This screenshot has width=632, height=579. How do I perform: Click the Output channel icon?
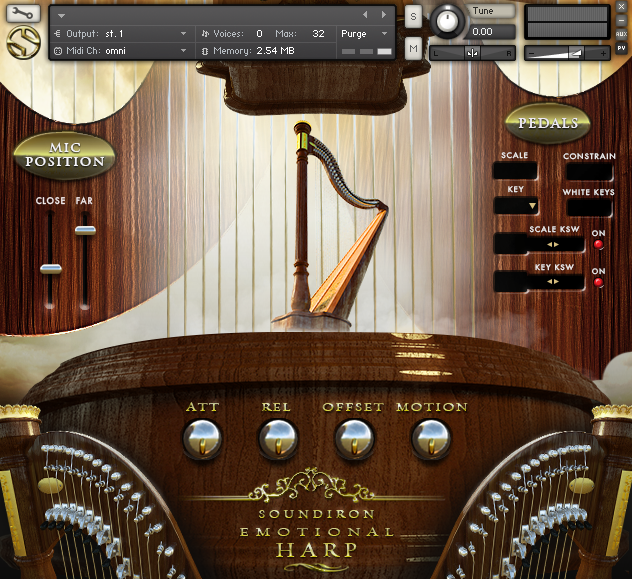tap(57, 34)
